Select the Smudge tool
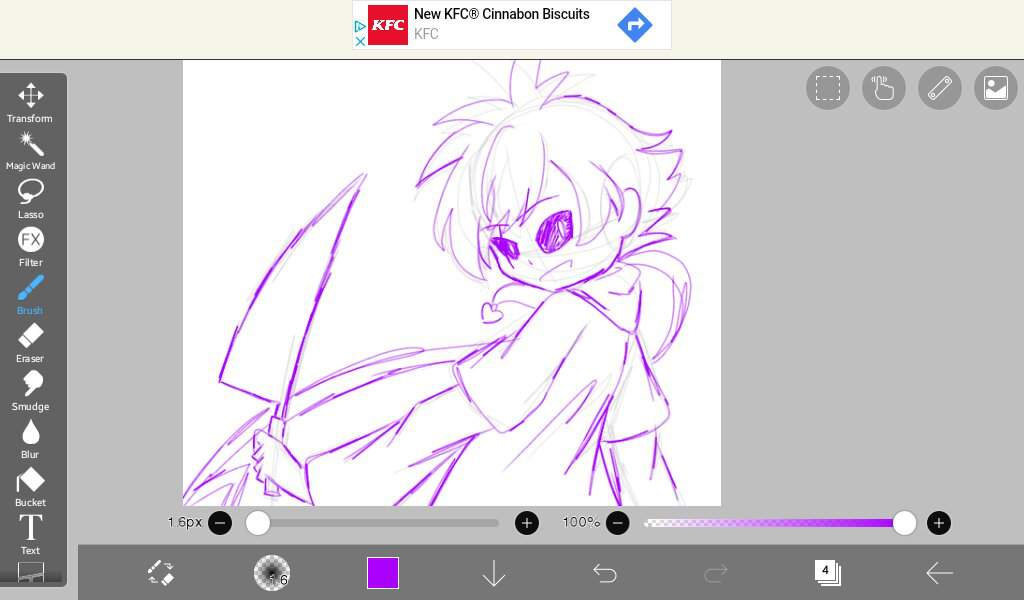Screen dimensions: 1024x600 pyautogui.click(x=30, y=391)
